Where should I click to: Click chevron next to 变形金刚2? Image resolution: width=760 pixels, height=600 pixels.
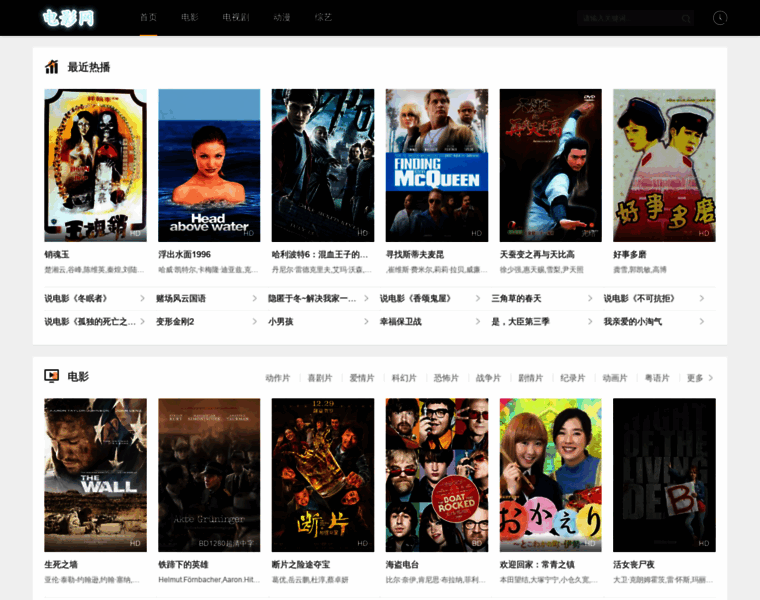pyautogui.click(x=254, y=321)
